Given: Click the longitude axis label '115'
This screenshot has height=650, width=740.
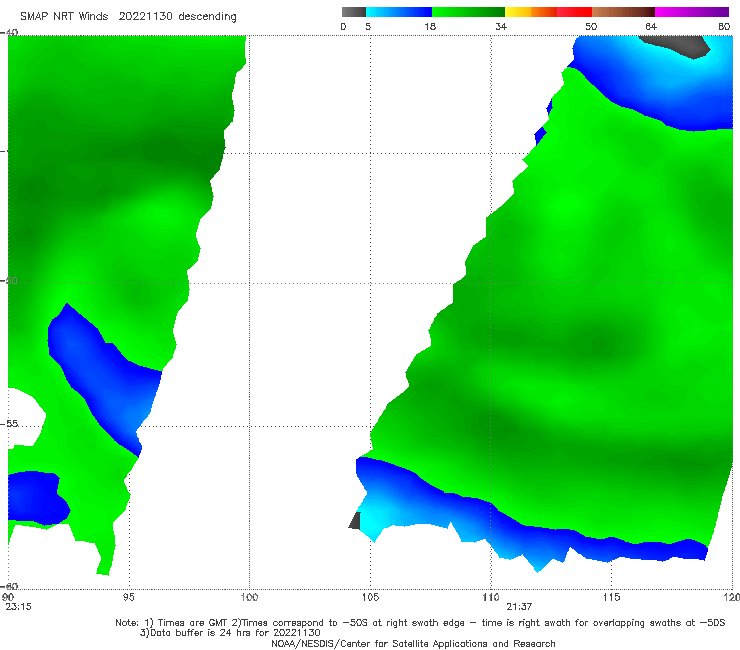Looking at the screenshot, I should (612, 598).
